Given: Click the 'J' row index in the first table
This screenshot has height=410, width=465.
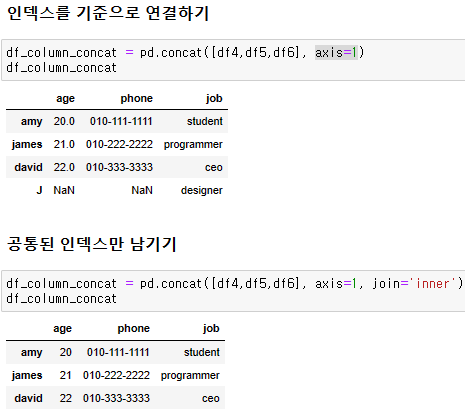Looking at the screenshot, I should tap(39, 190).
